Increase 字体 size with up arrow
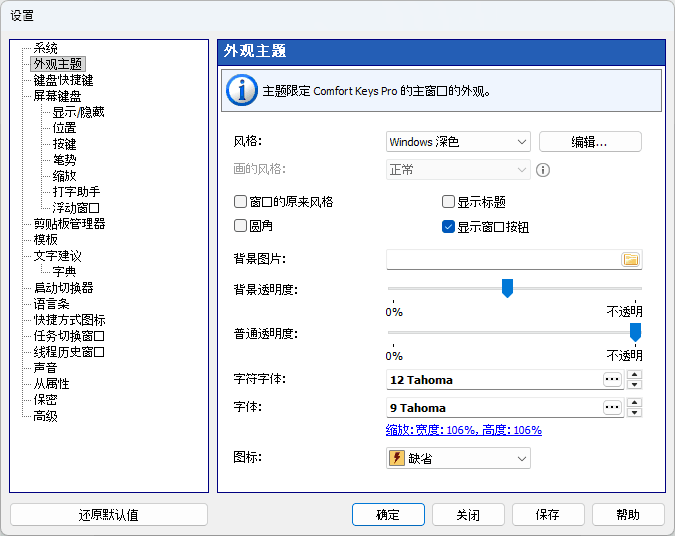This screenshot has height=536, width=675. pos(635,403)
